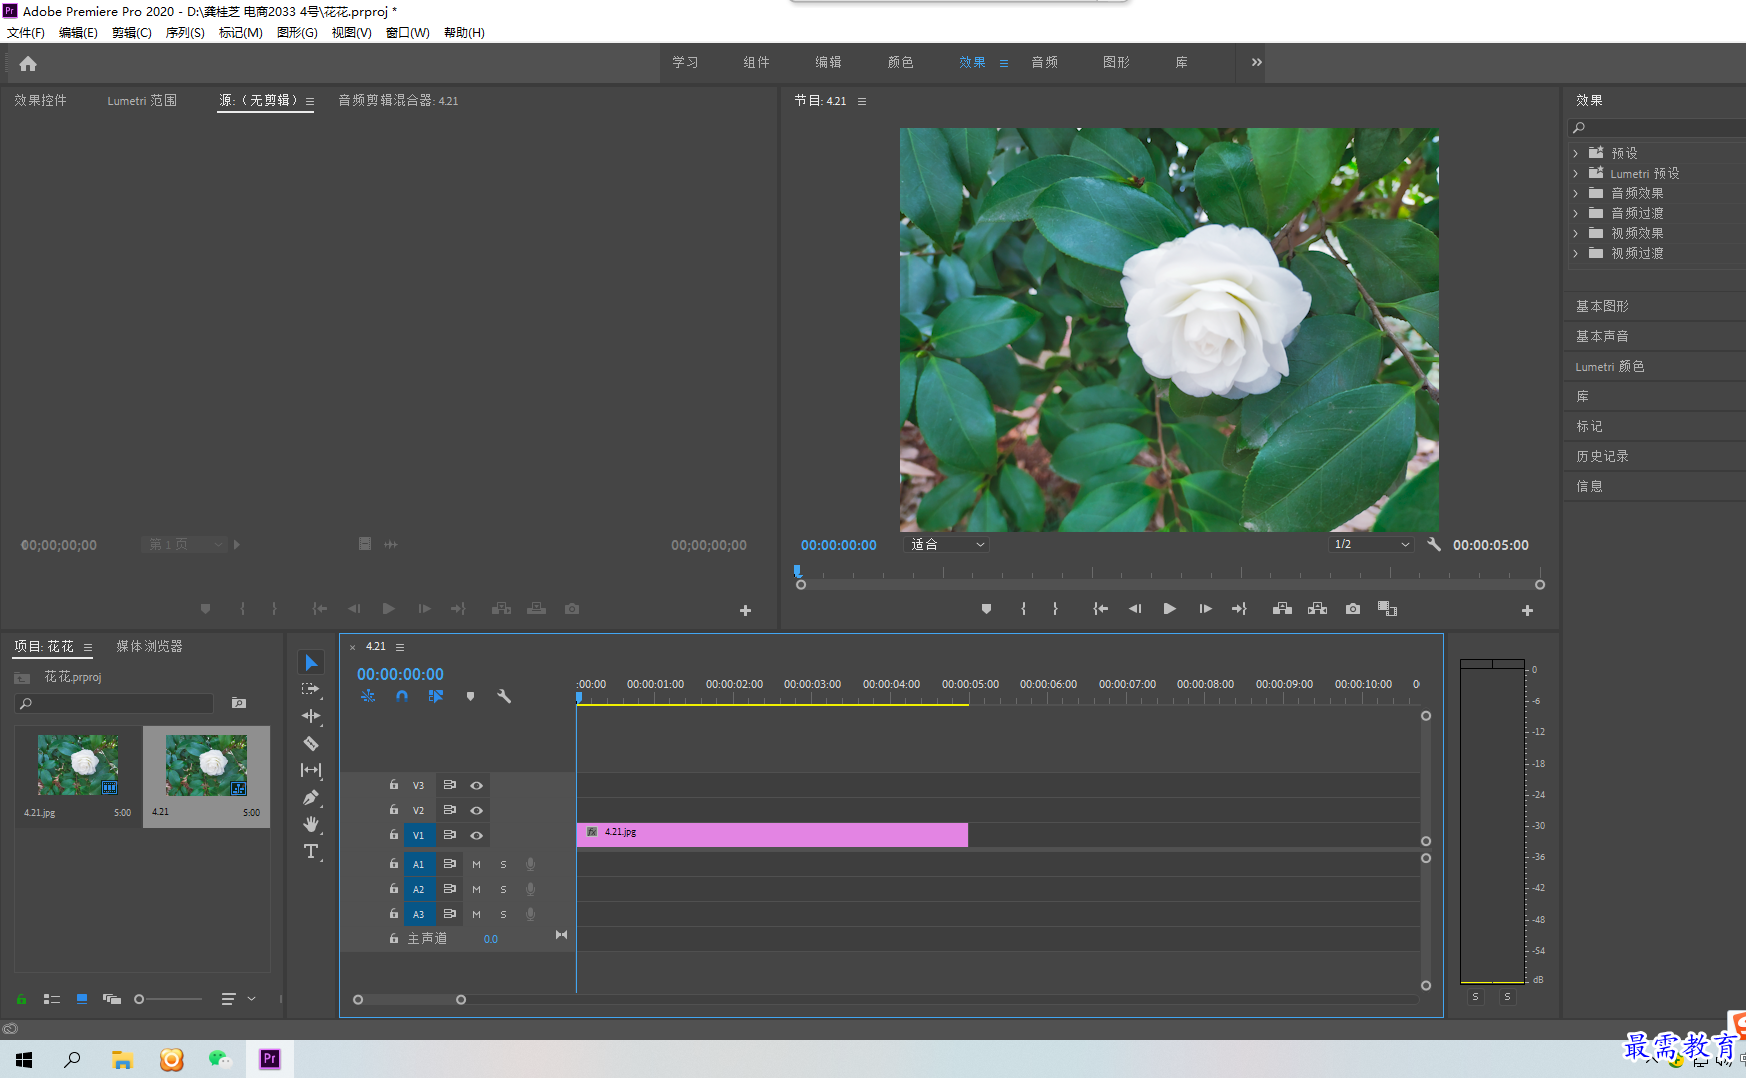Switch to the 编辑 workspace
This screenshot has width=1746, height=1078.
pyautogui.click(x=829, y=62)
